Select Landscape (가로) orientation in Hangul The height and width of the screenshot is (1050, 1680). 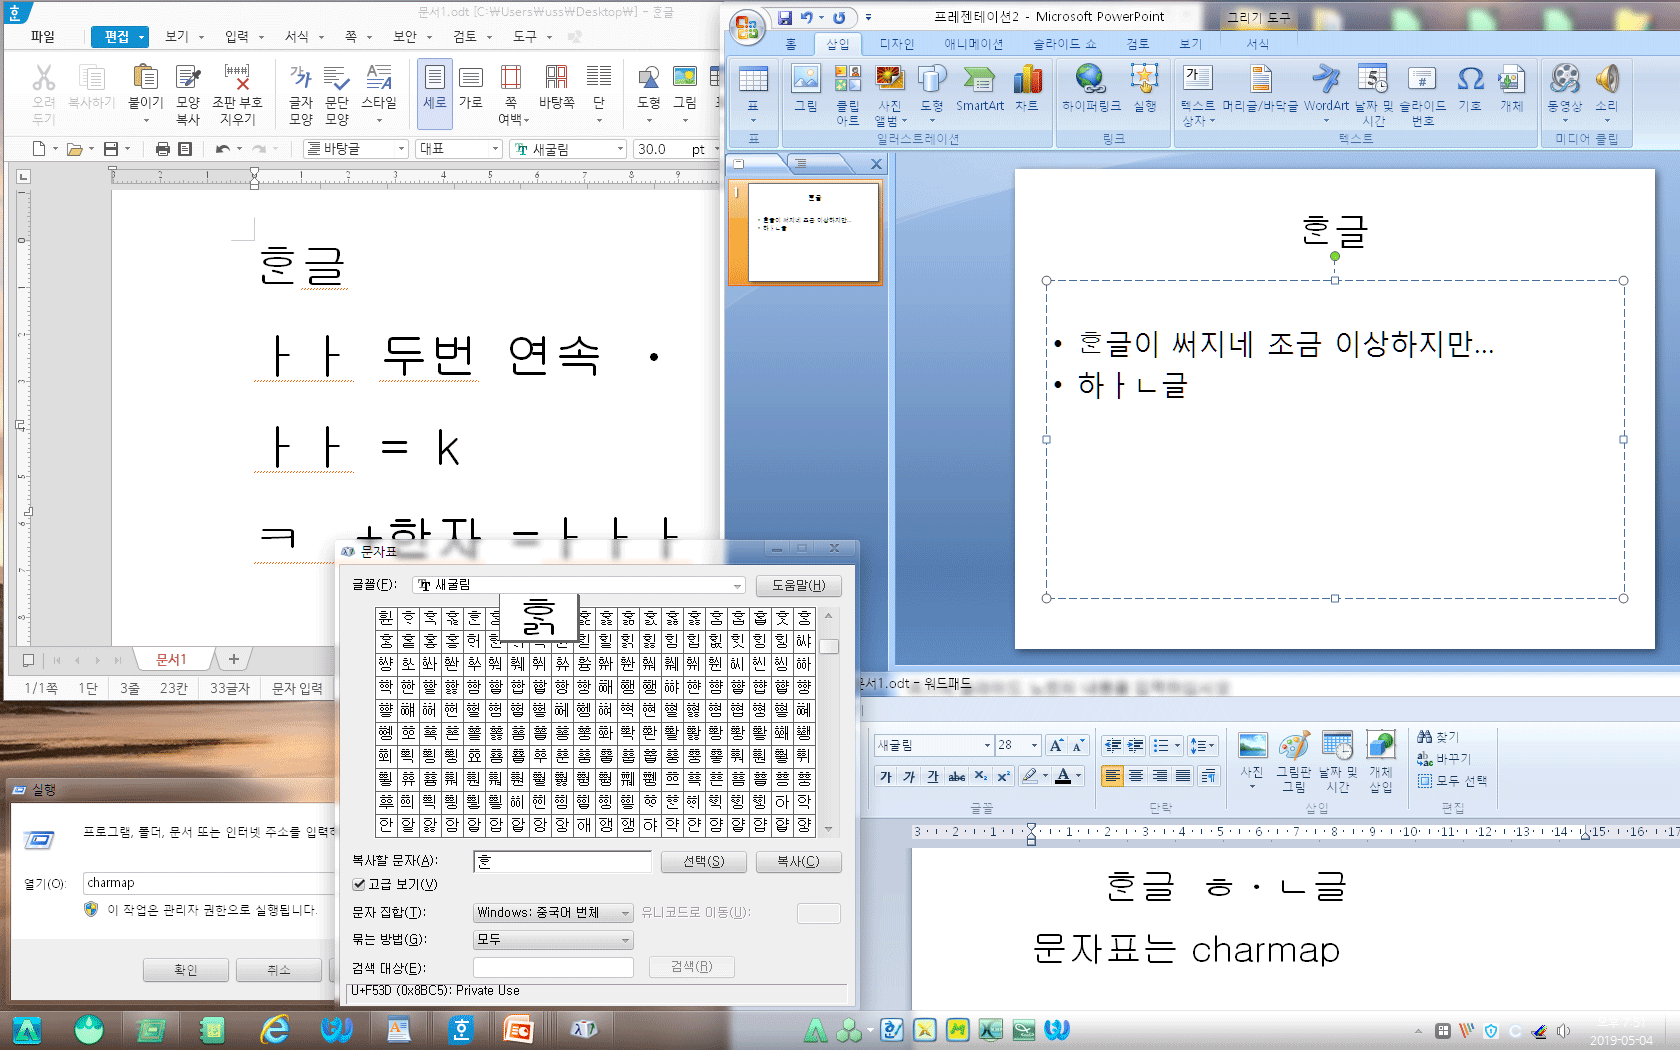471,86
